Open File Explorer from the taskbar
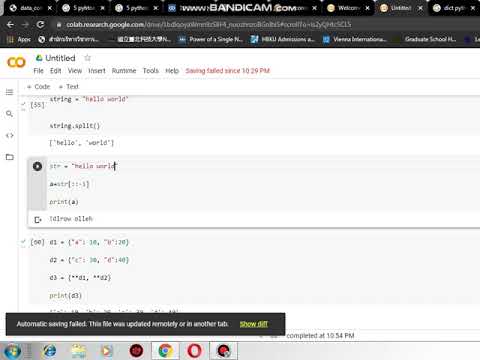The width and height of the screenshot is (480, 360). click(79, 351)
